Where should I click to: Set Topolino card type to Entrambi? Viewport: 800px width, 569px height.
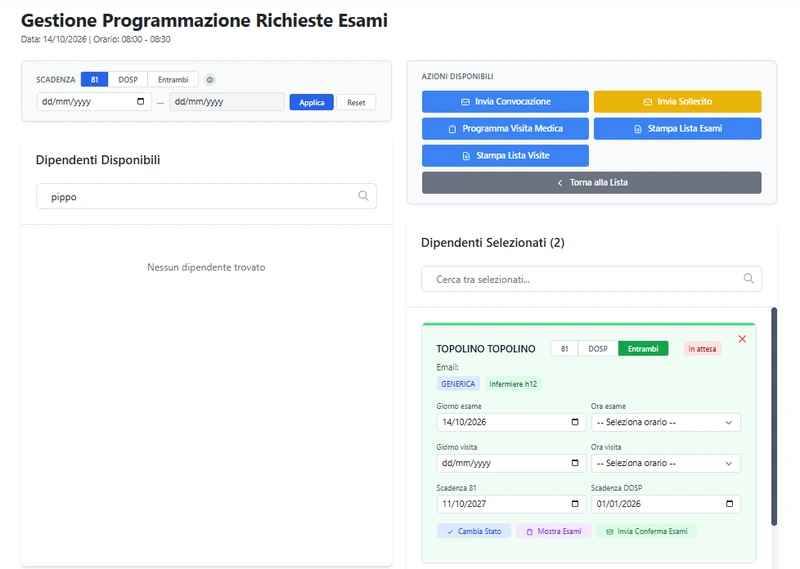[643, 349]
